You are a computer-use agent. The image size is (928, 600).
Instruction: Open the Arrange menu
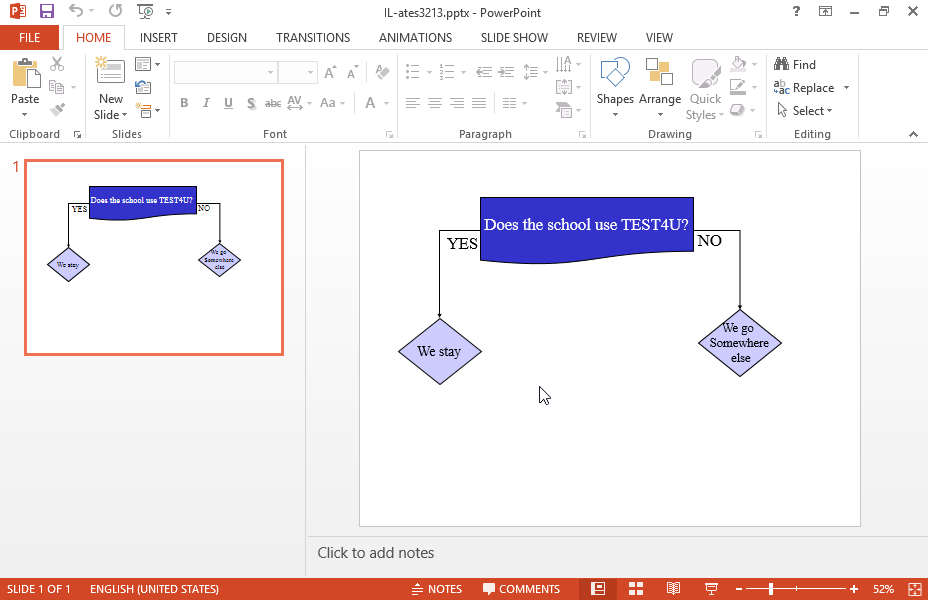(x=660, y=87)
